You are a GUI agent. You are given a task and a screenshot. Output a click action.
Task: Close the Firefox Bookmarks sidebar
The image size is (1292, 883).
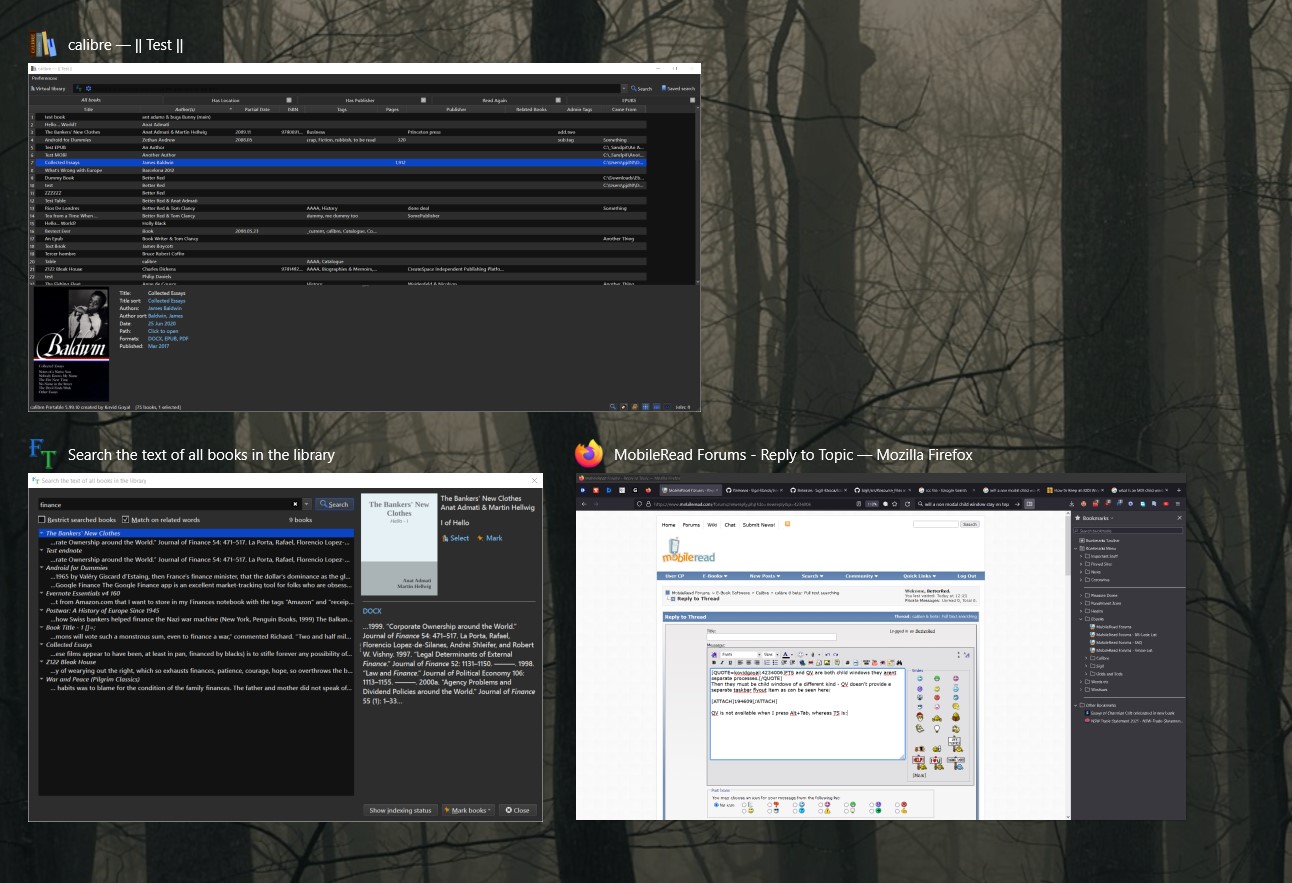(1179, 518)
